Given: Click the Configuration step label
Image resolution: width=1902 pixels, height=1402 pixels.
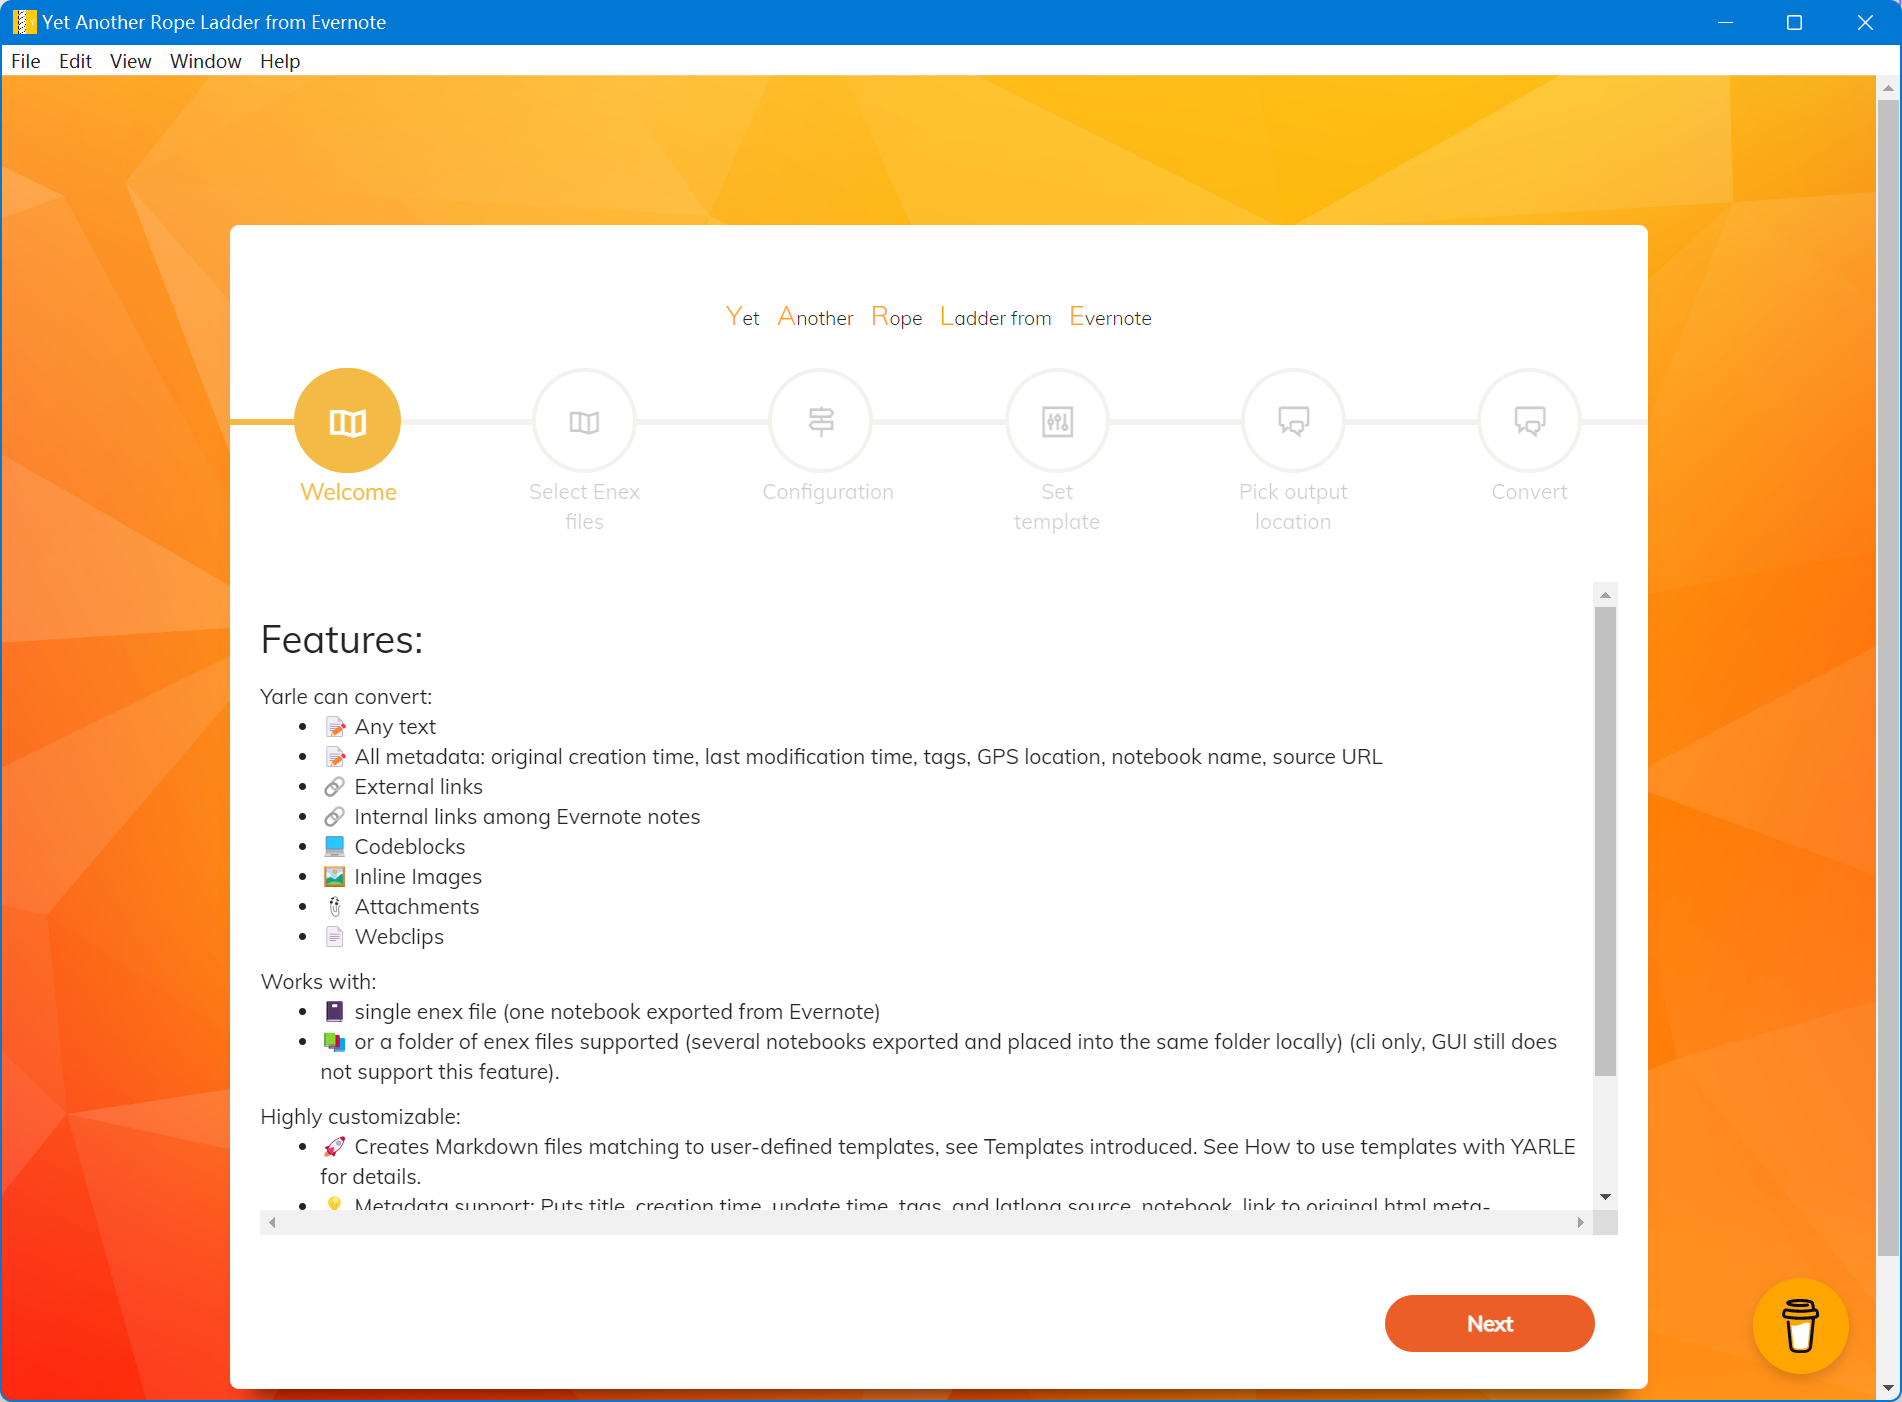Looking at the screenshot, I should click(x=828, y=492).
